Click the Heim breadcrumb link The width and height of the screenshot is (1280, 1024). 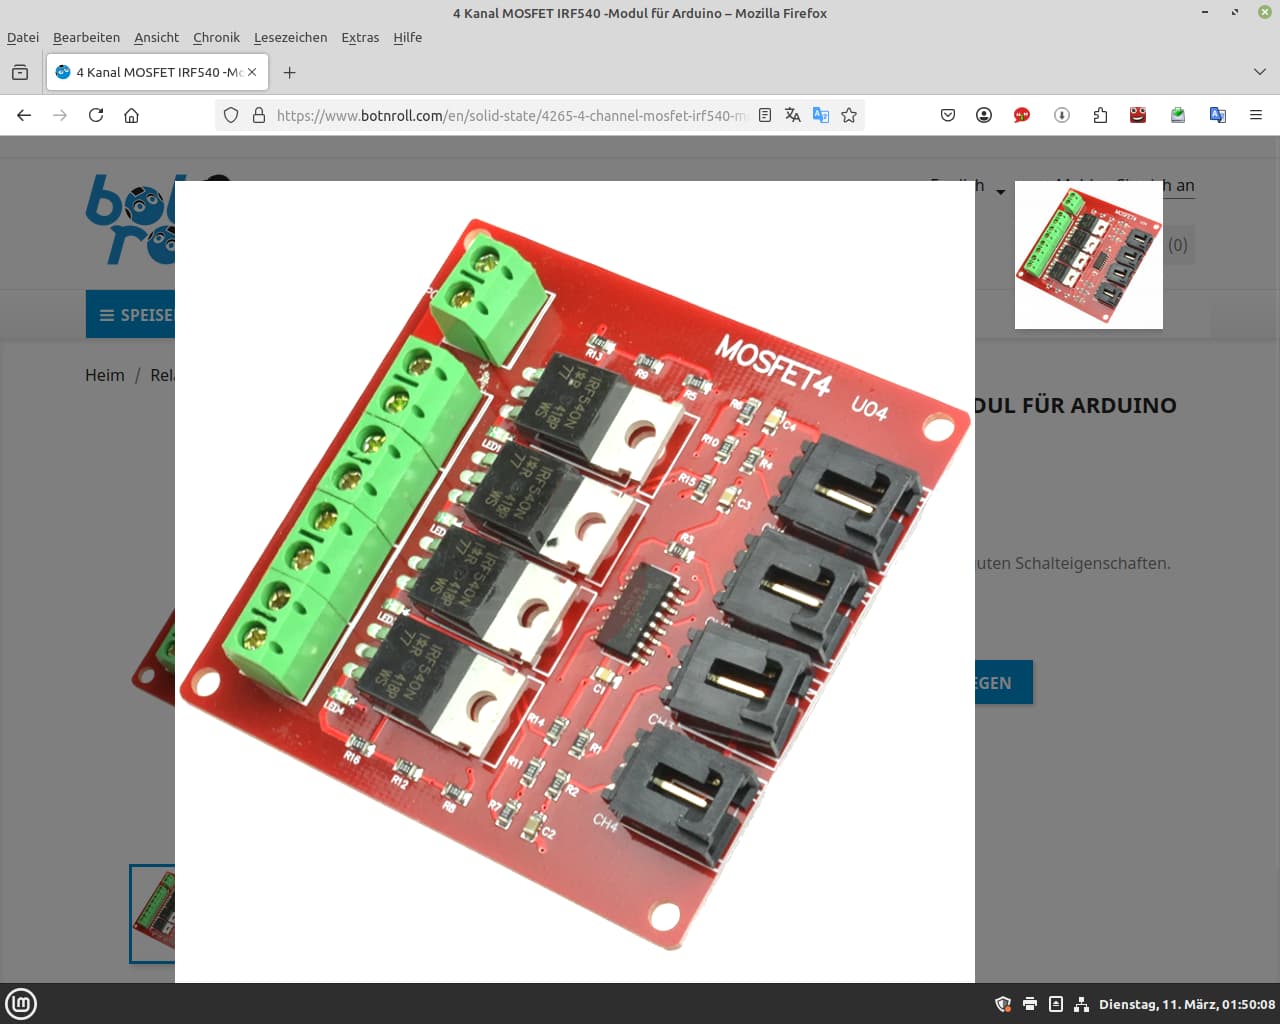[105, 375]
